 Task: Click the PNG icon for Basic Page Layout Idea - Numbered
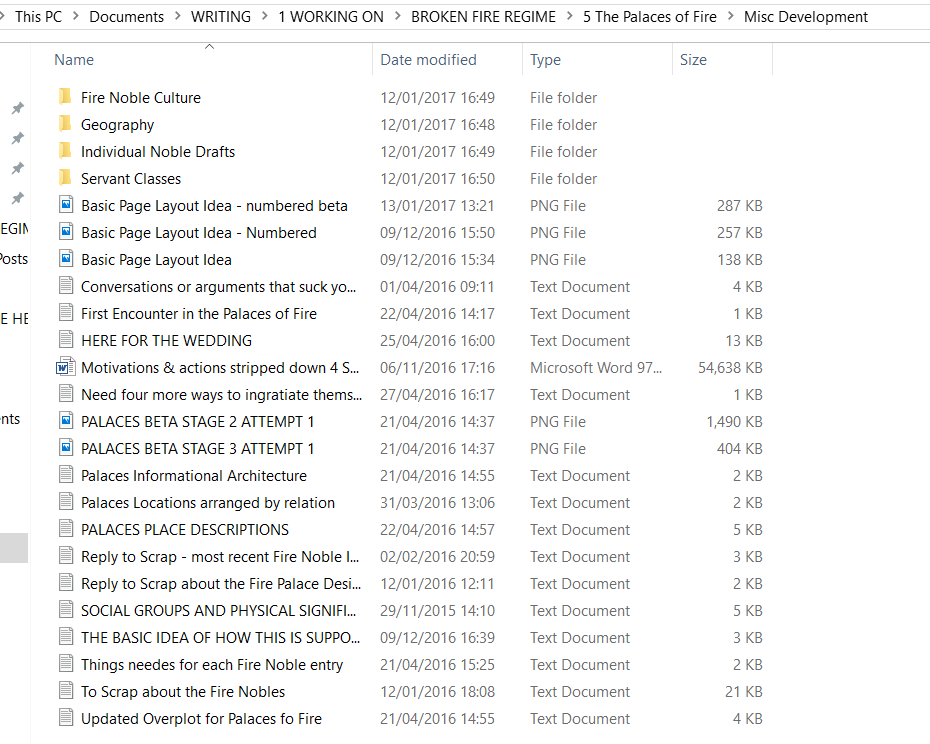[x=66, y=232]
